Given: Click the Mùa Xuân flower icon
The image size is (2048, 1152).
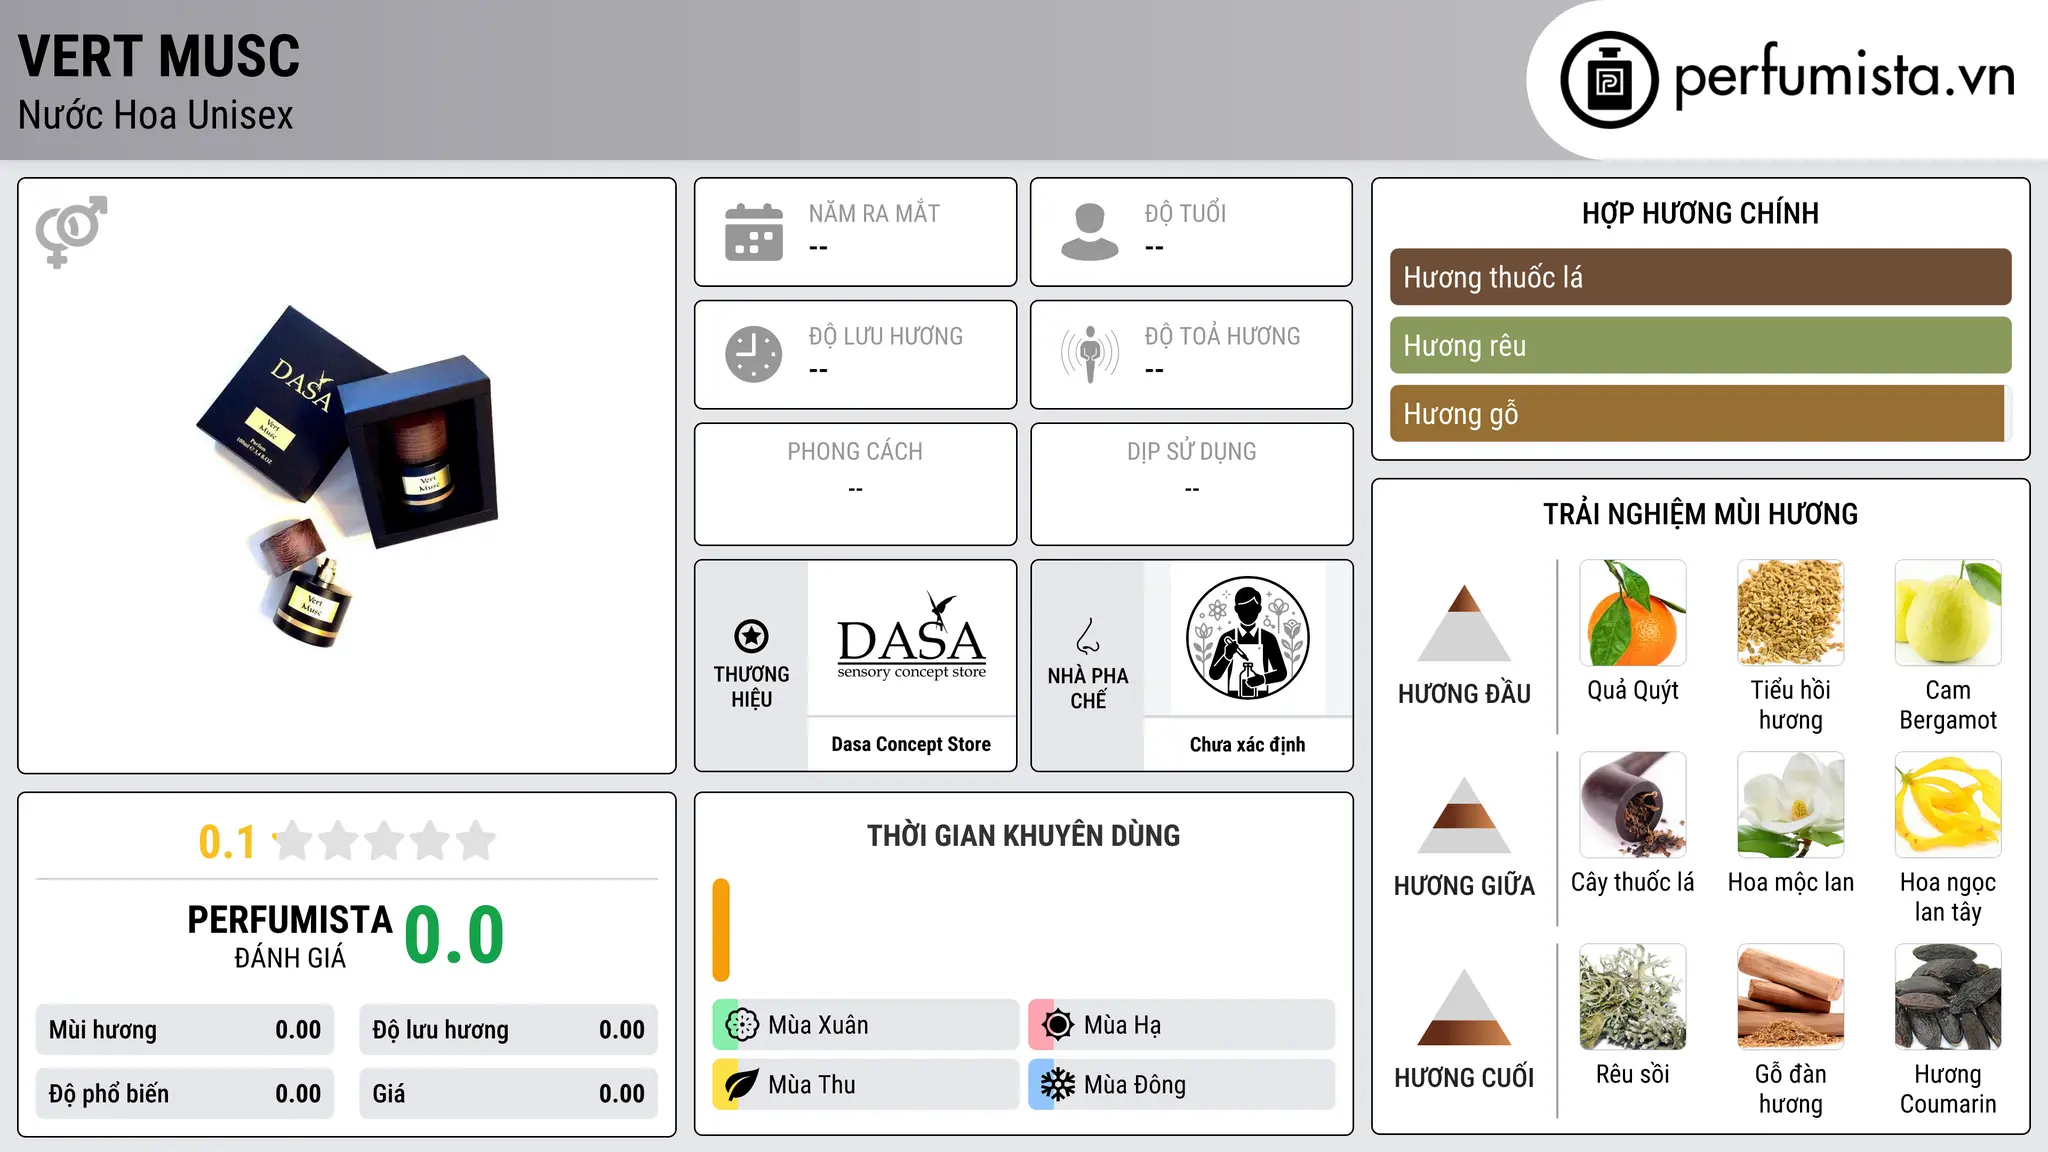Looking at the screenshot, I should pyautogui.click(x=741, y=1025).
